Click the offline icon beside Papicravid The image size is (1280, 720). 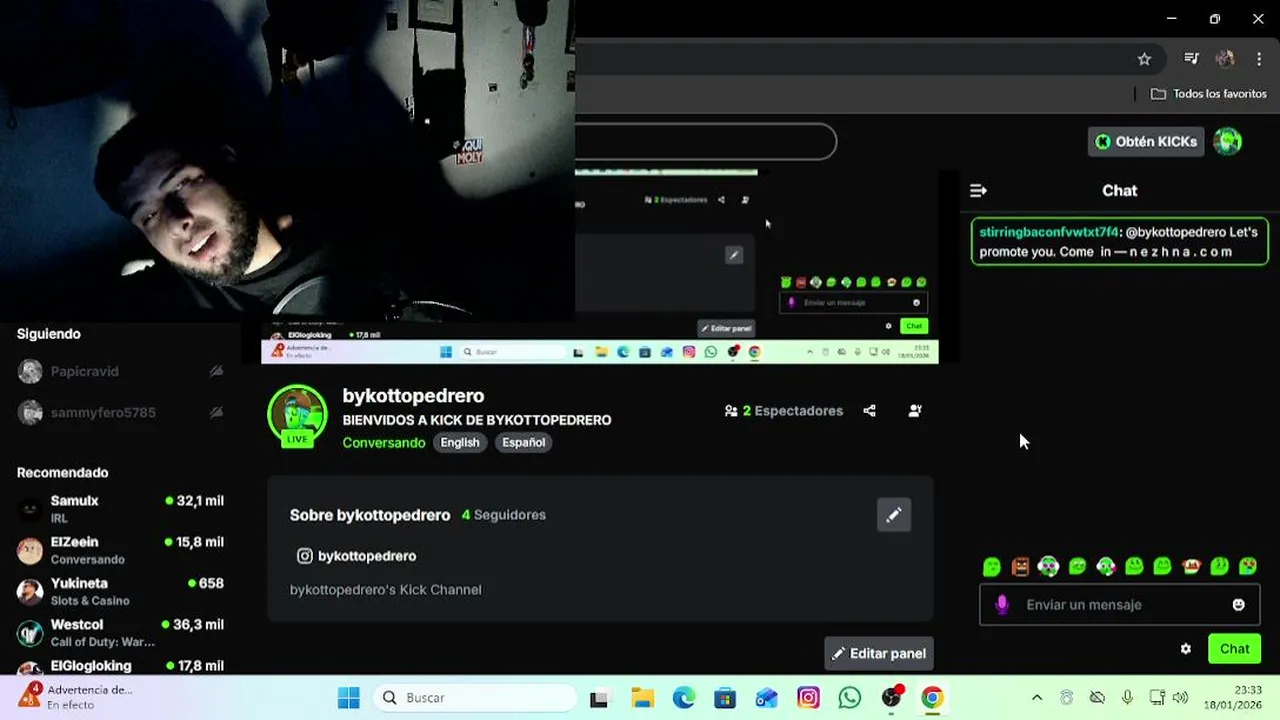[x=216, y=371]
